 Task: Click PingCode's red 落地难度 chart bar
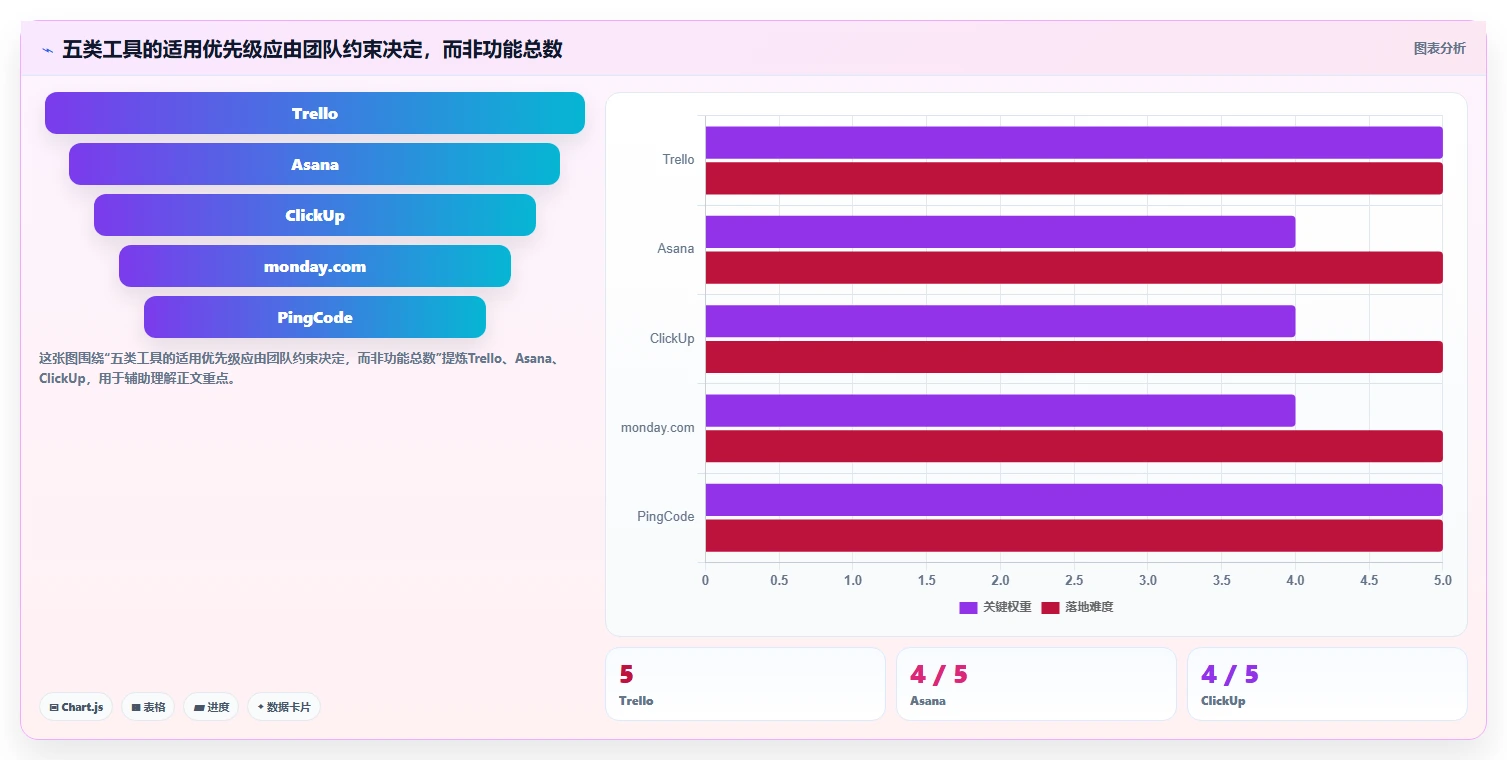[x=1074, y=535]
